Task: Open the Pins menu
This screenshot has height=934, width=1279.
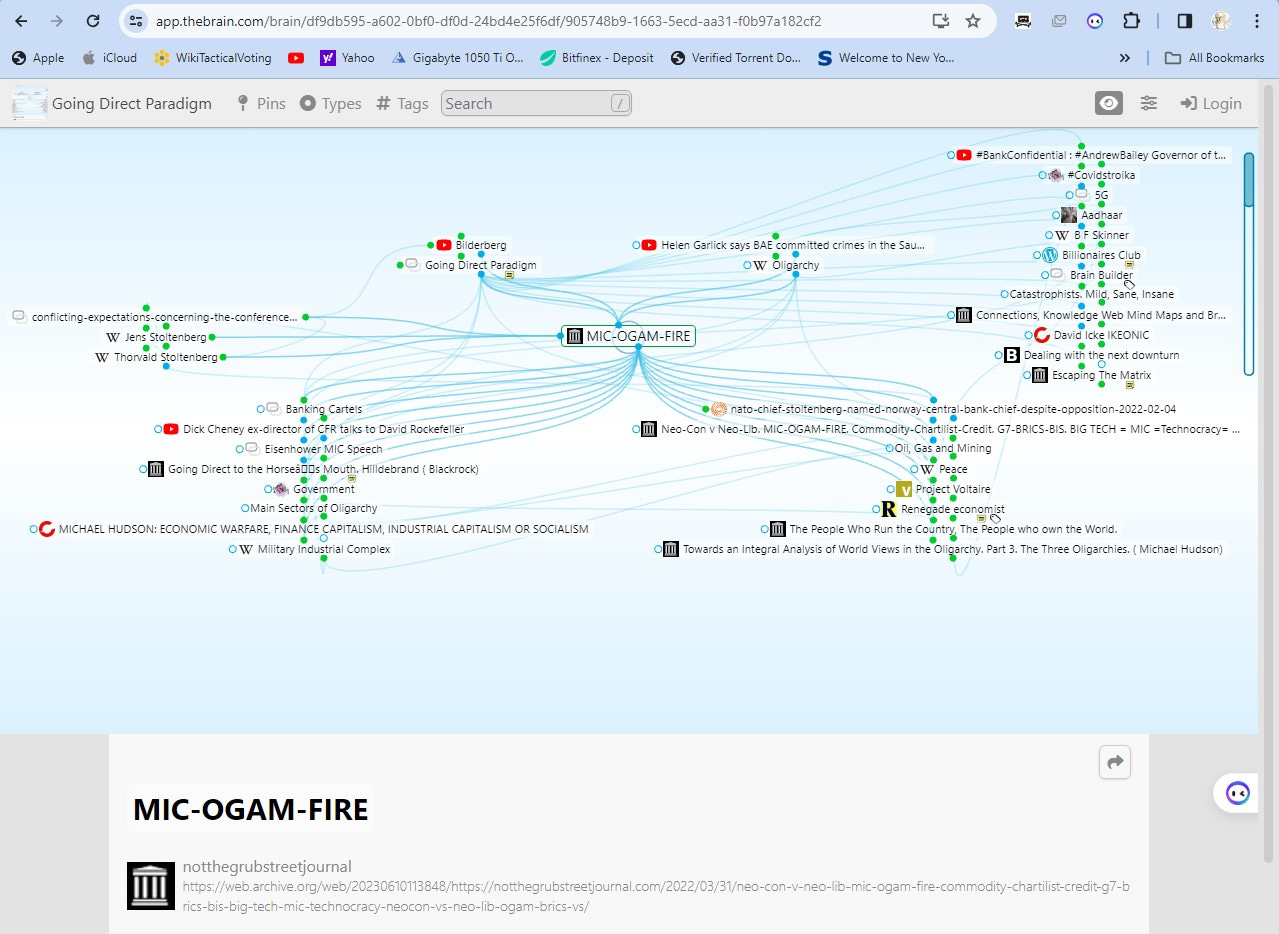Action: (x=260, y=103)
